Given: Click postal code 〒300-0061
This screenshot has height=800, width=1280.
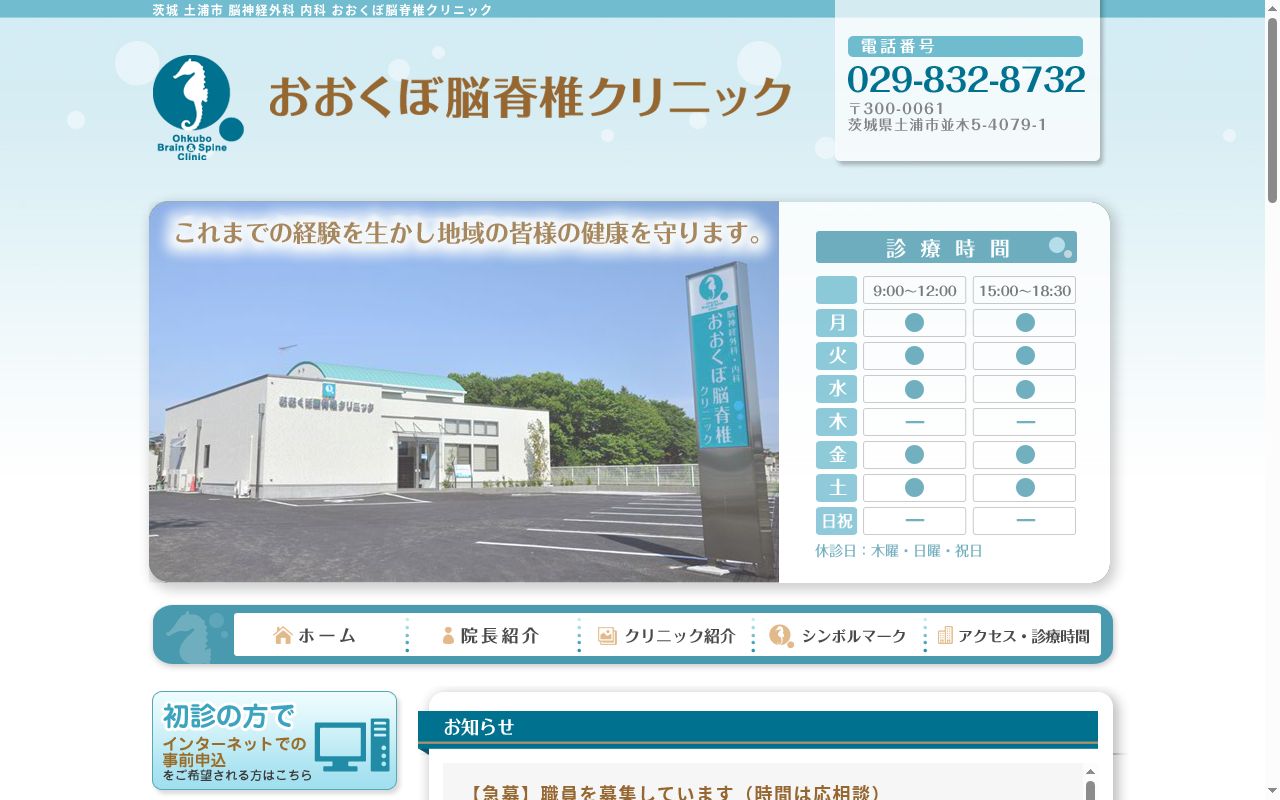Looking at the screenshot, I should (897, 108).
